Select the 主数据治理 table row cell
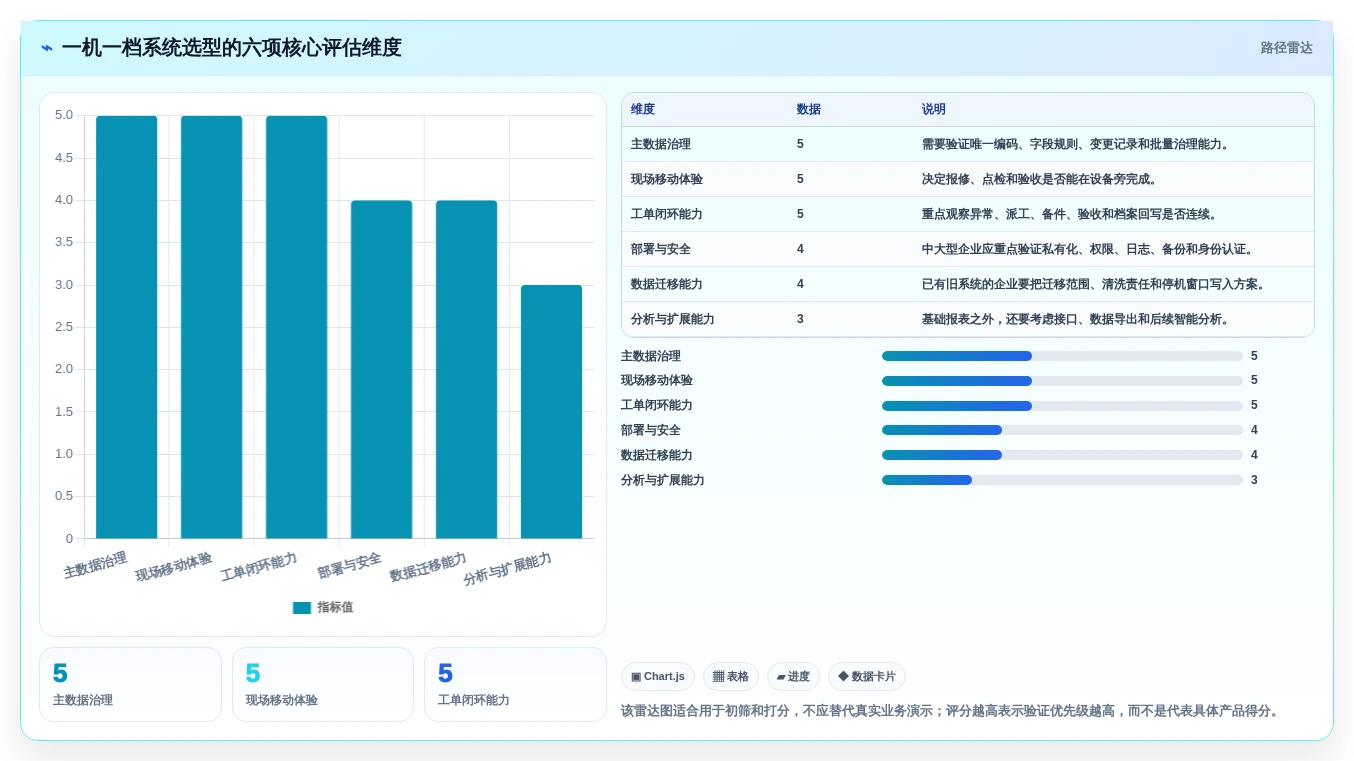 661,144
